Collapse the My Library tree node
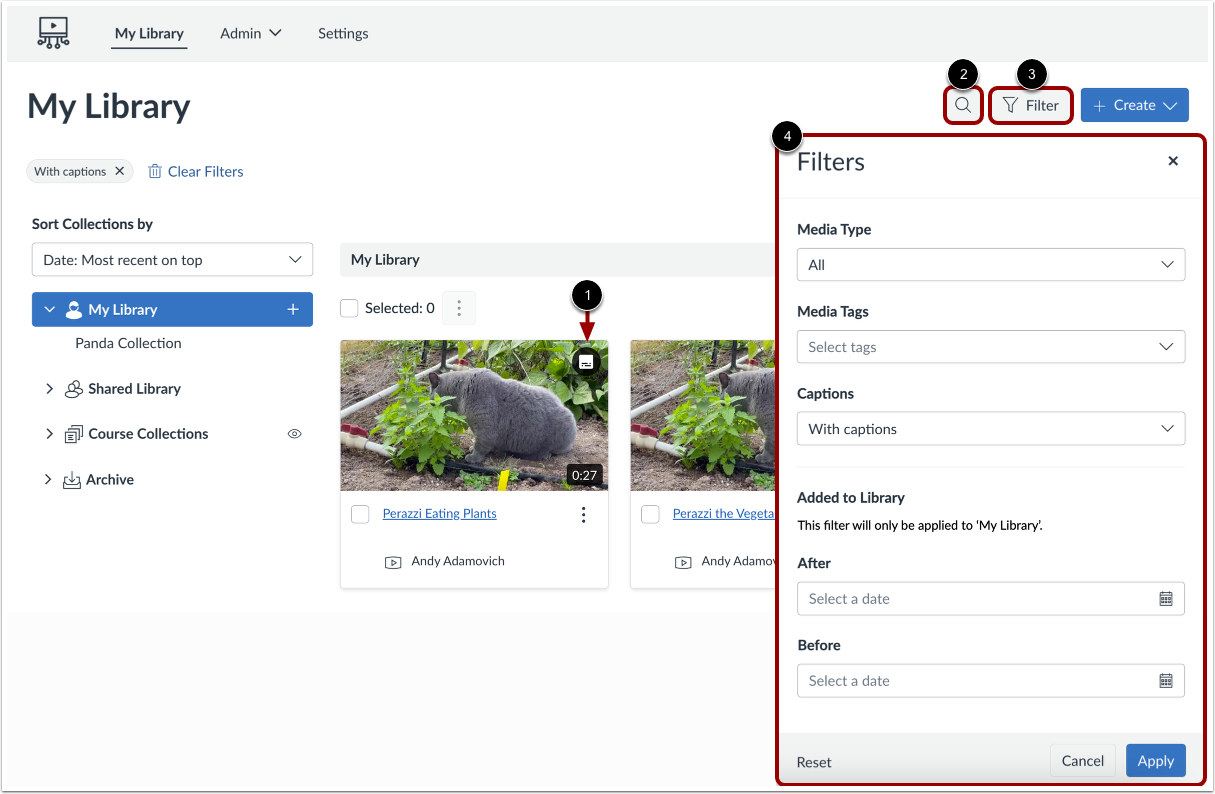Image resolution: width=1215 pixels, height=794 pixels. (x=49, y=310)
